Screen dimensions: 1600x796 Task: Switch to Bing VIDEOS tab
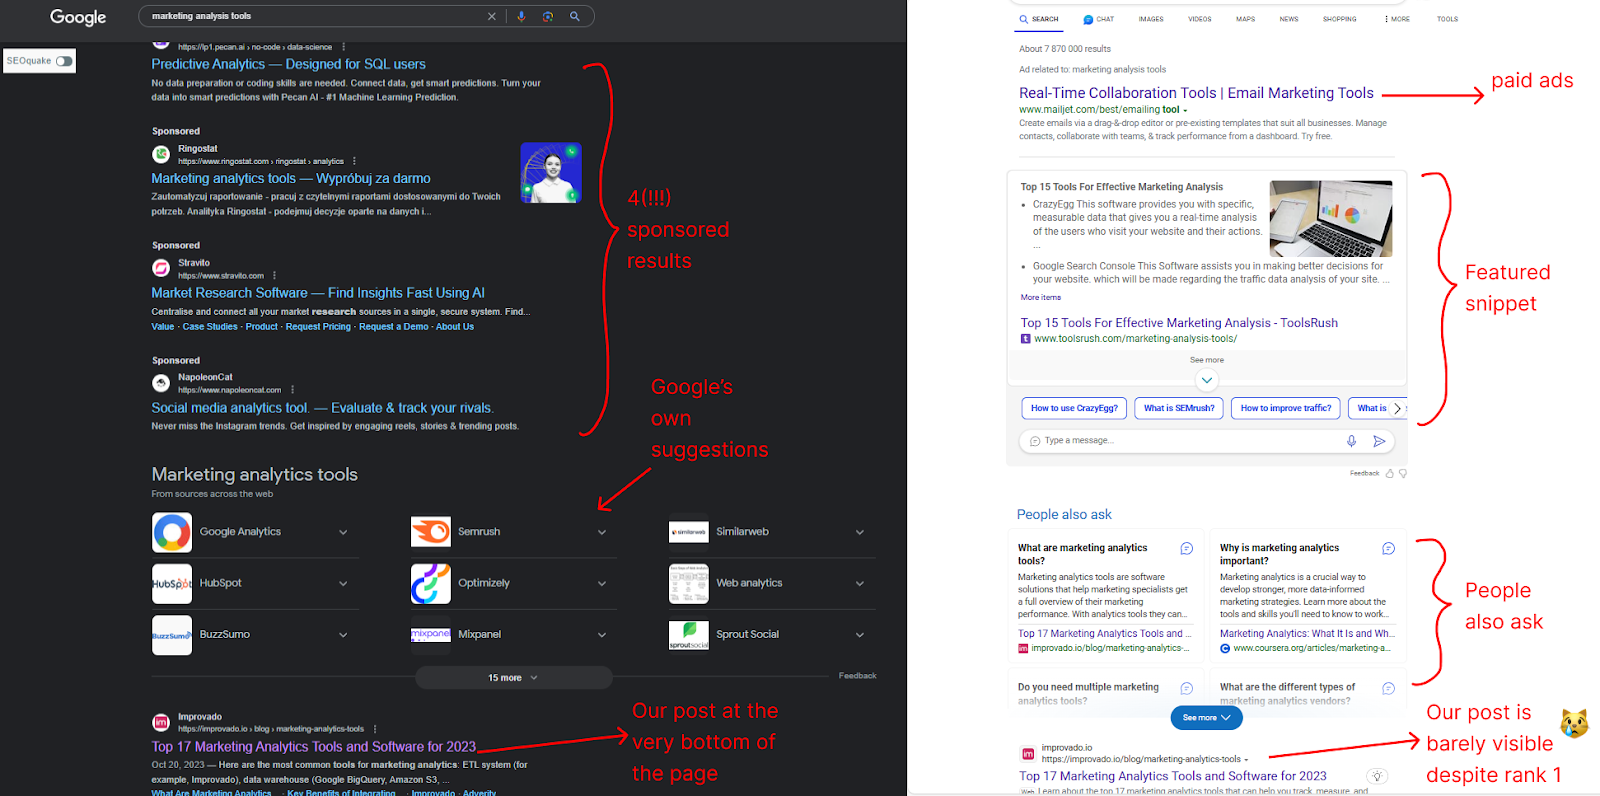tap(1200, 19)
